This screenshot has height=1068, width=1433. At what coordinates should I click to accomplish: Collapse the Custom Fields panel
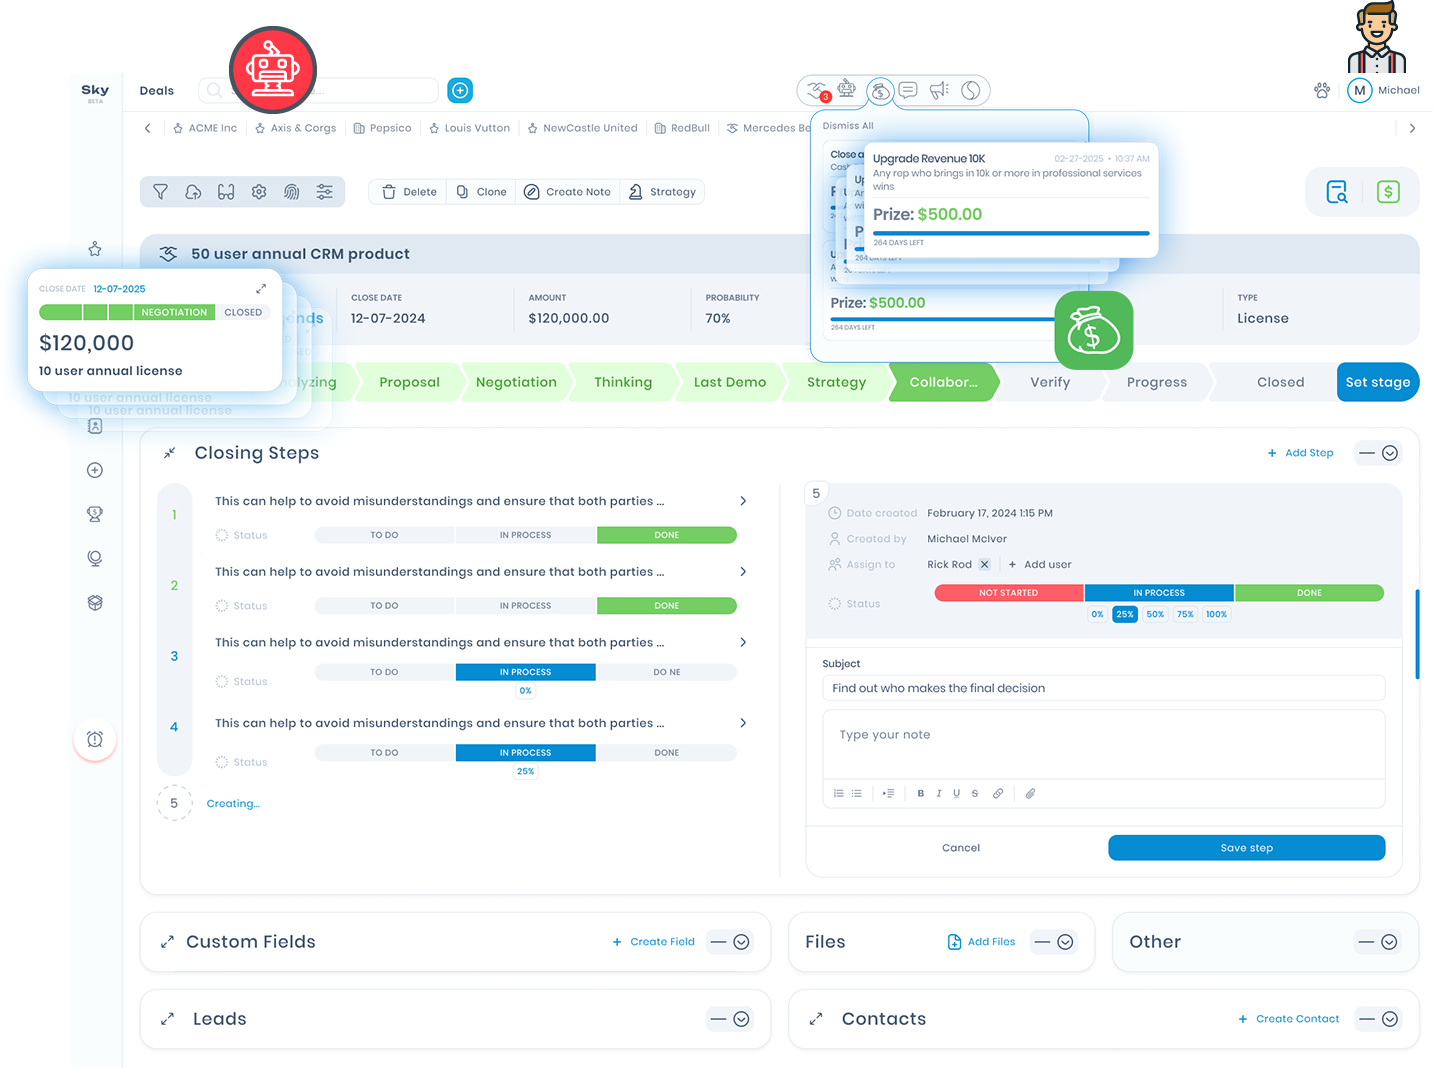pos(730,942)
